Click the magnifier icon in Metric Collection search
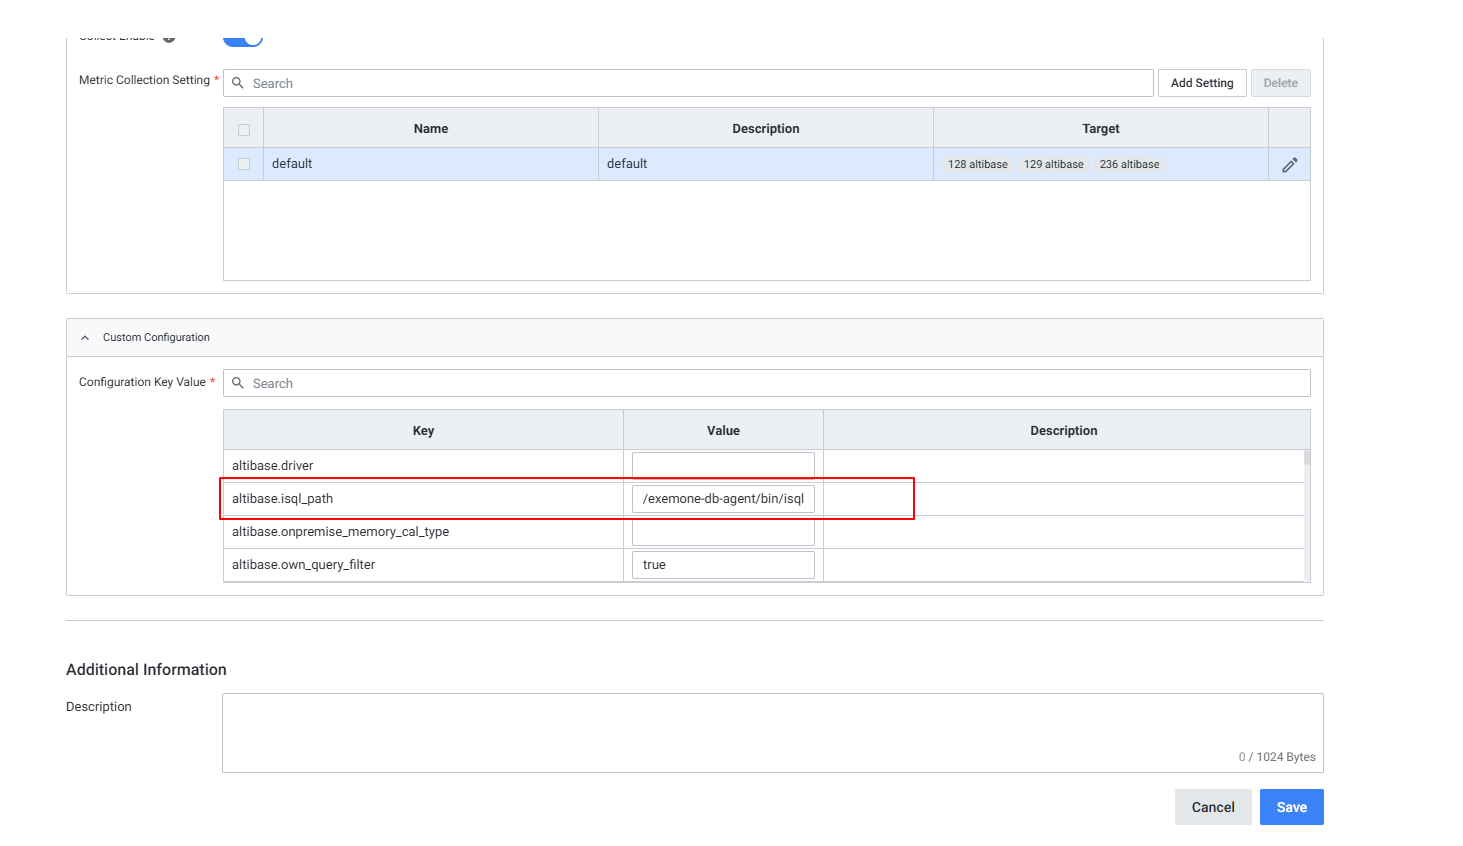1463x846 pixels. [x=238, y=83]
